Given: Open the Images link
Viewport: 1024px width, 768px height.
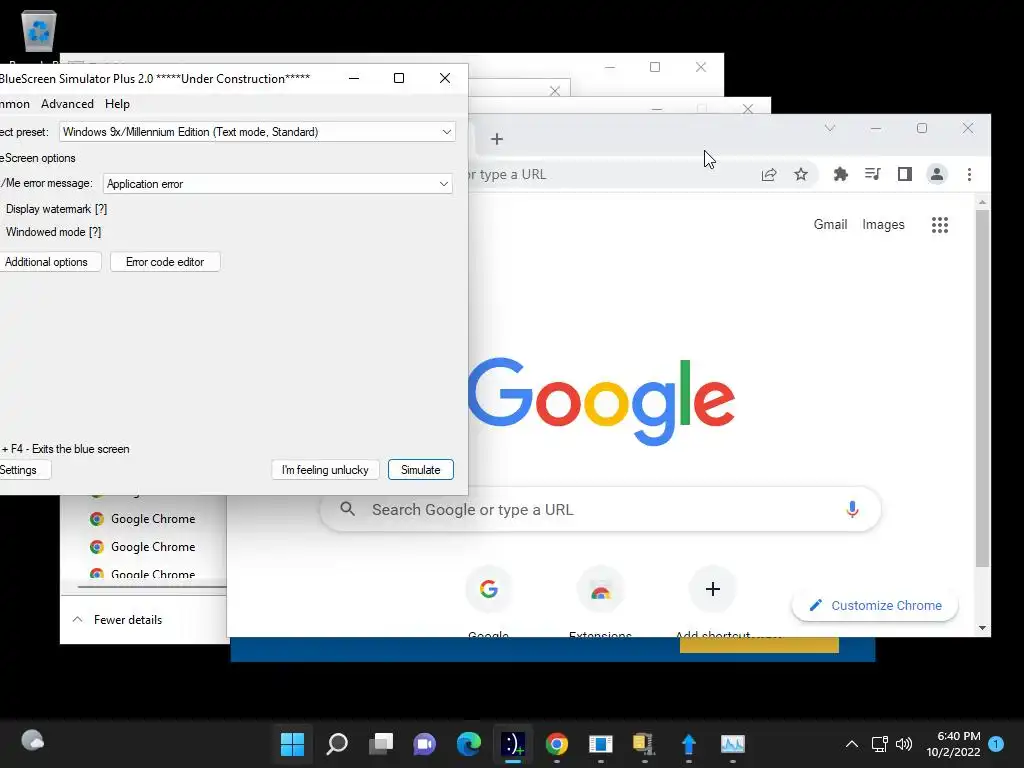Looking at the screenshot, I should coord(883,225).
